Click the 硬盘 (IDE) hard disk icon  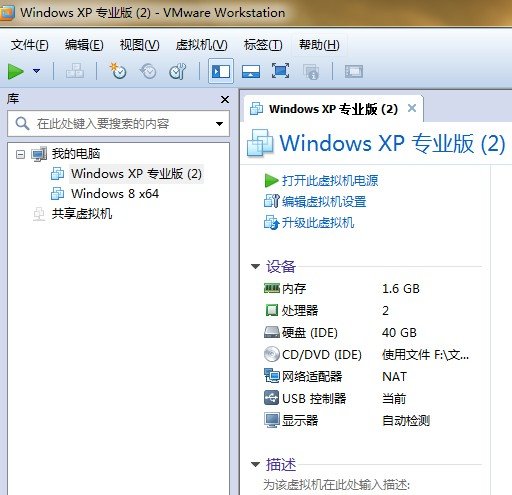[272, 332]
